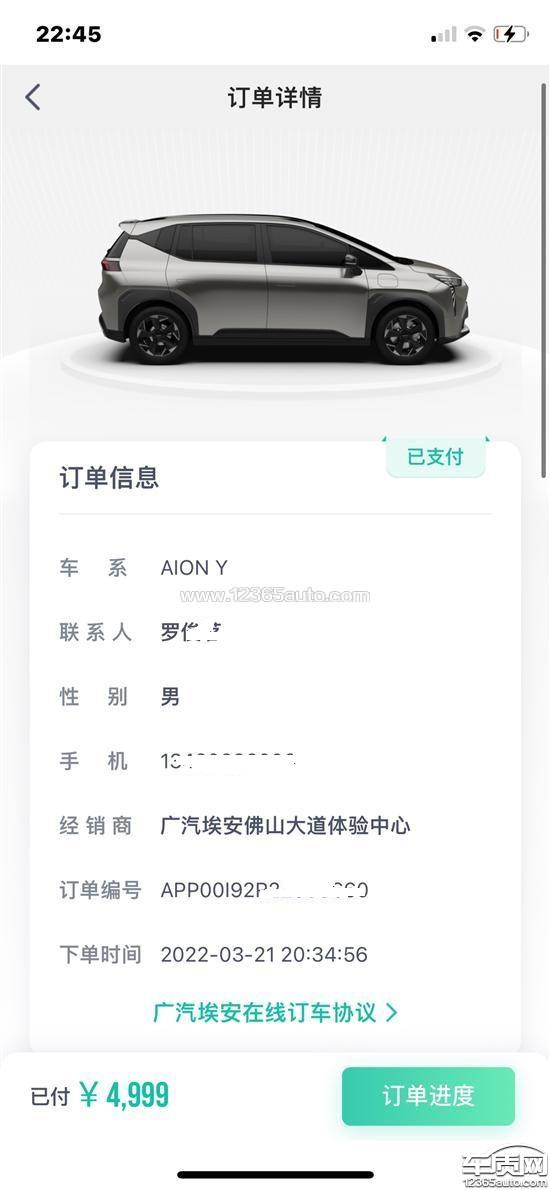Tap the Wi-Fi status icon
550x1190 pixels.
click(x=476, y=34)
